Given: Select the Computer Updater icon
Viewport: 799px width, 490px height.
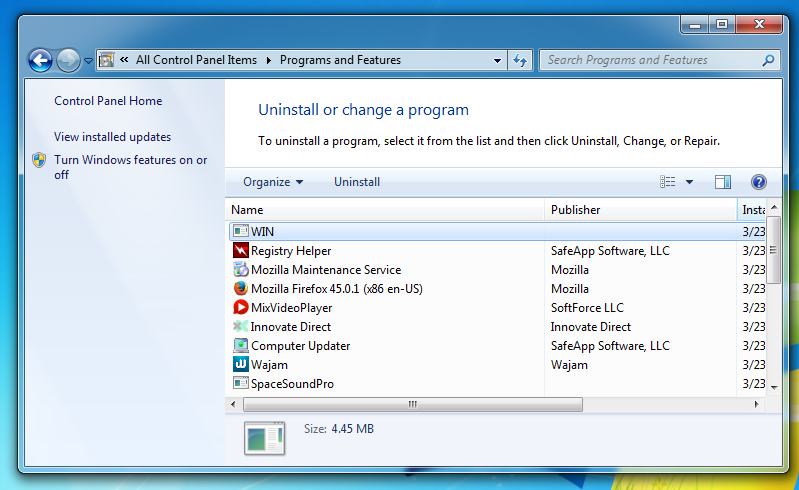Looking at the screenshot, I should point(241,345).
